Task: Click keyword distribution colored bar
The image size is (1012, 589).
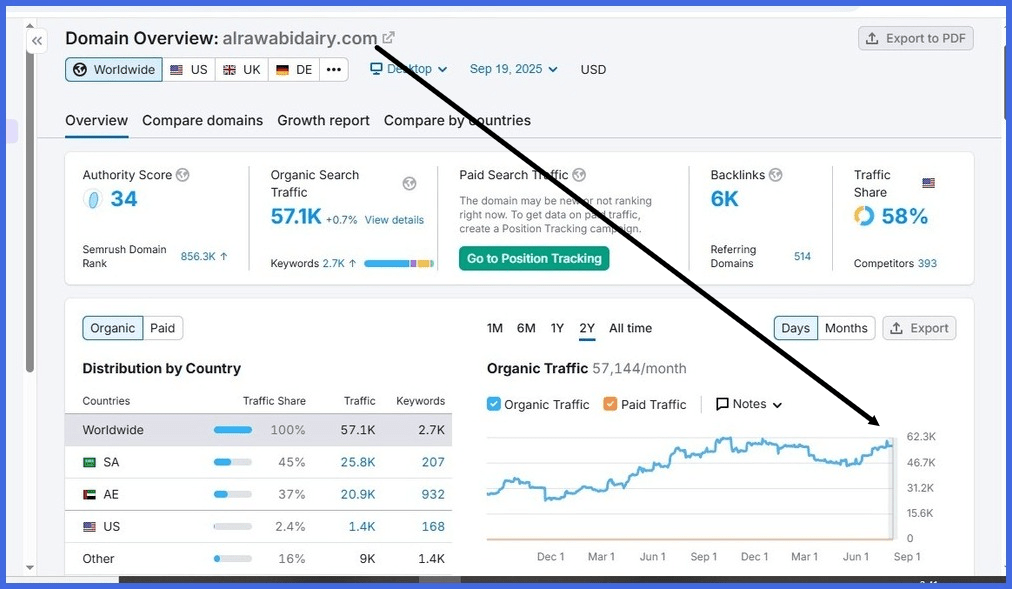Action: click(399, 263)
